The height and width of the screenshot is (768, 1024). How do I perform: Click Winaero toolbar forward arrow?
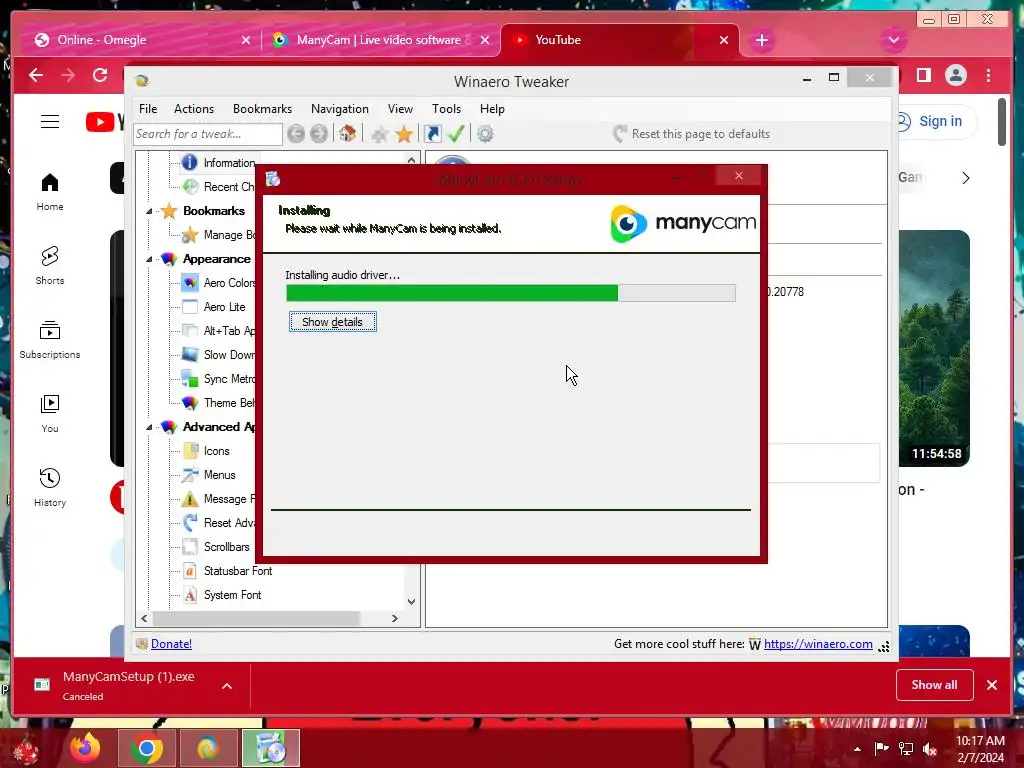click(319, 134)
